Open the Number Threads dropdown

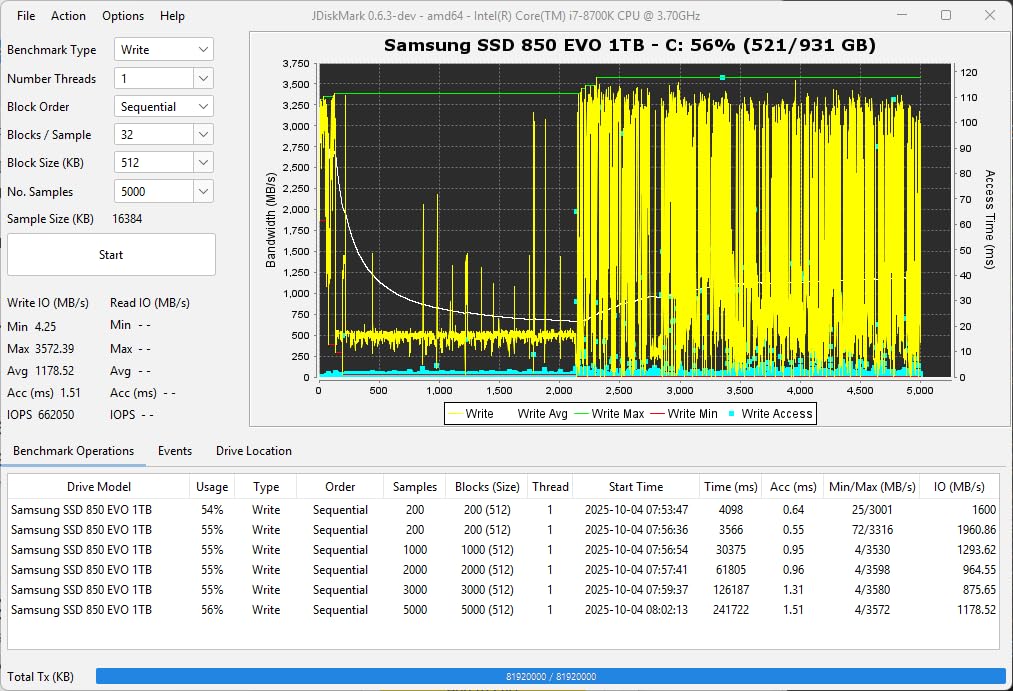pos(163,77)
